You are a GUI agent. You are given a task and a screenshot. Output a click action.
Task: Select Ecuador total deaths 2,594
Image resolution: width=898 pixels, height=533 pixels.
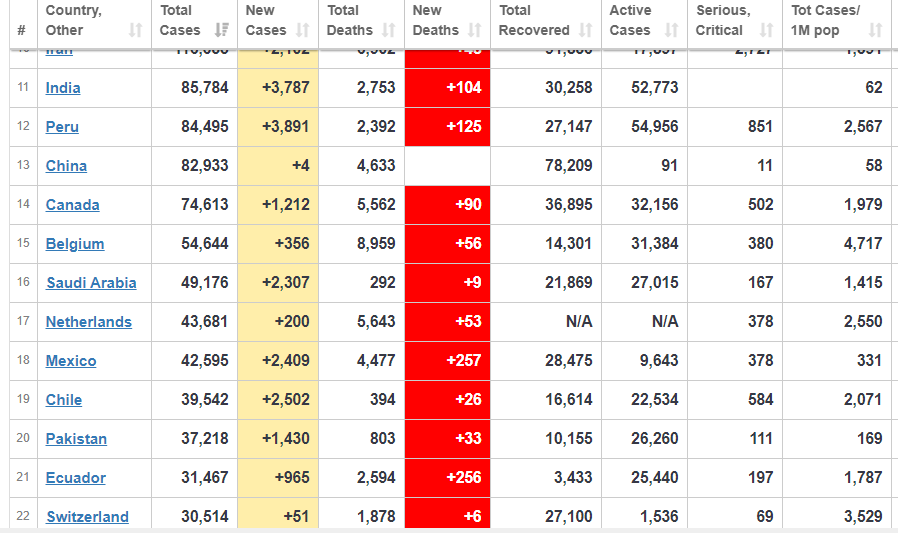(376, 477)
